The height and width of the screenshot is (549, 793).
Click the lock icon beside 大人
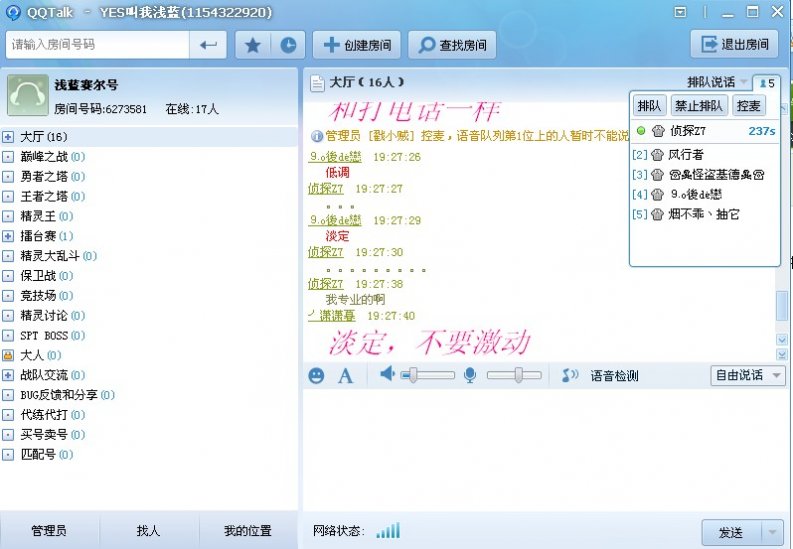pos(8,355)
